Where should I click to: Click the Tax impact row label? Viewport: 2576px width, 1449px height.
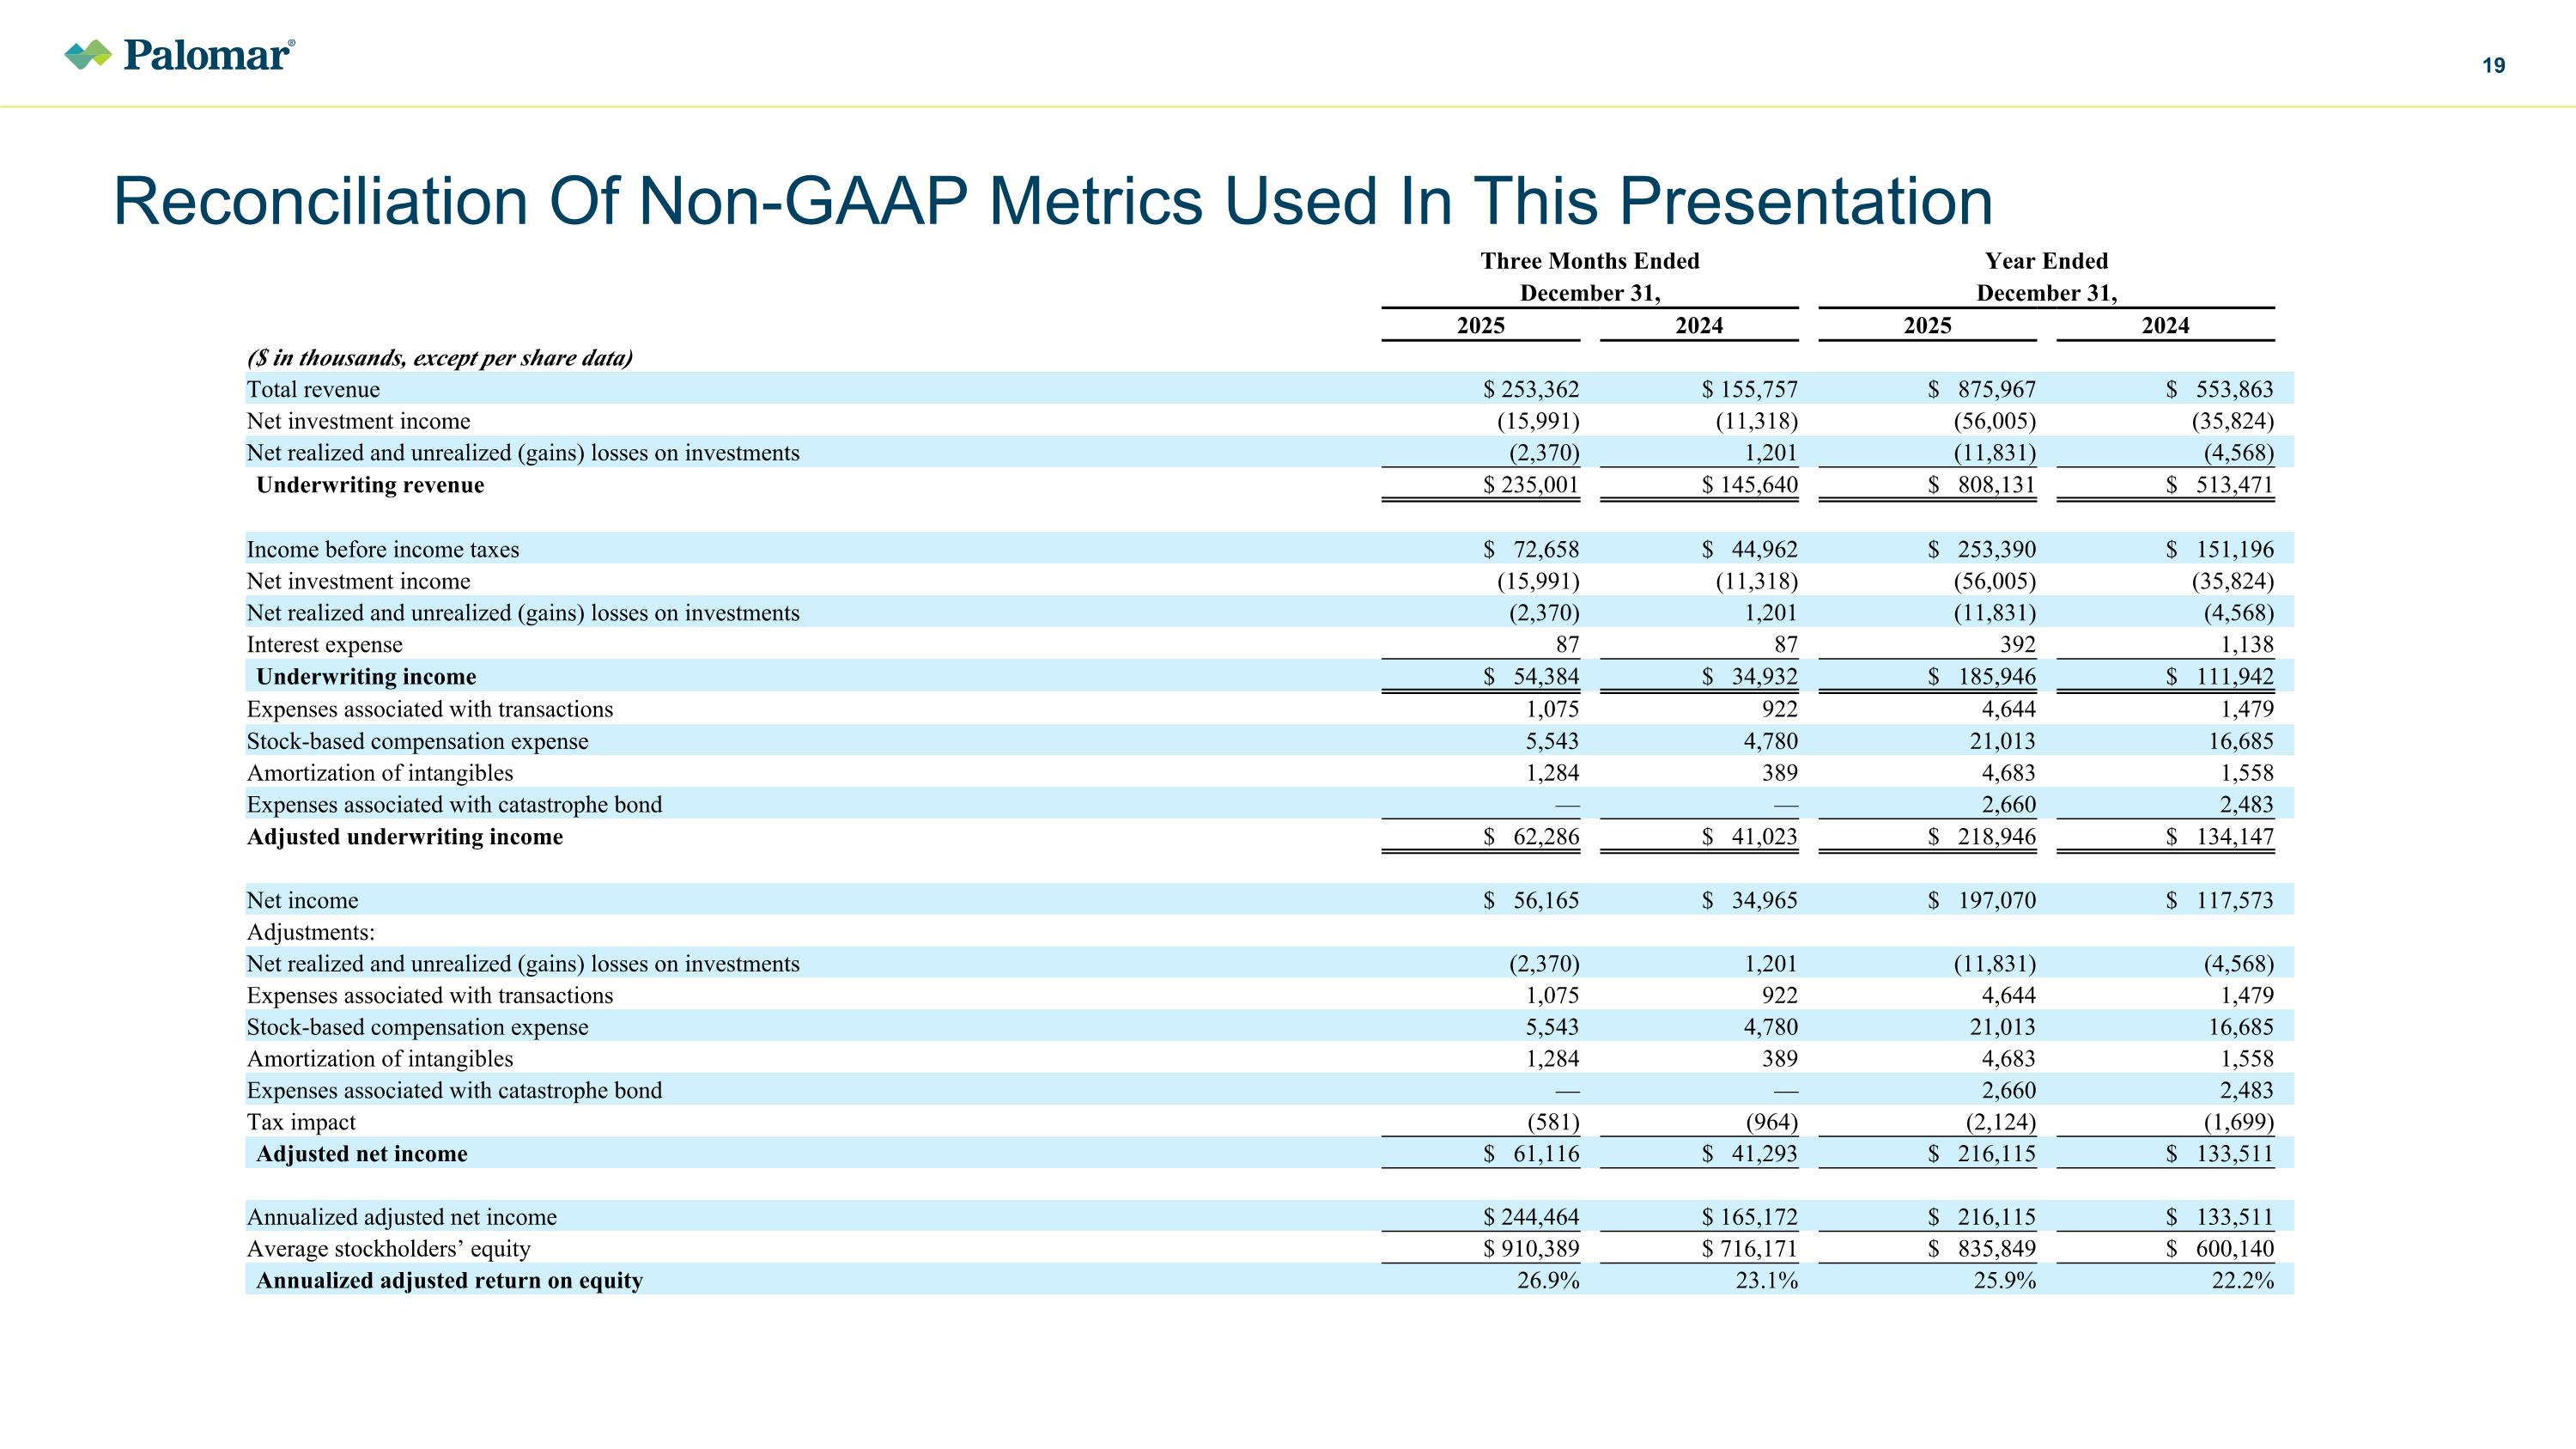click(301, 1122)
